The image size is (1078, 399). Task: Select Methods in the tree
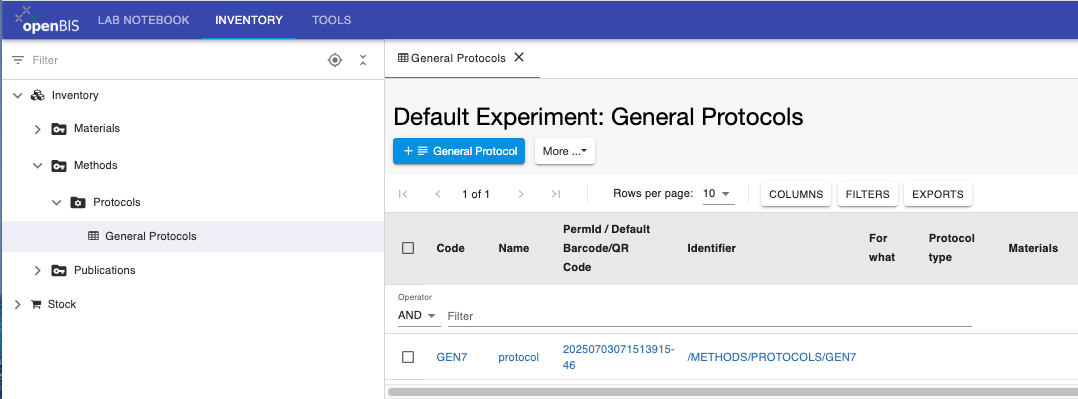tap(96, 166)
